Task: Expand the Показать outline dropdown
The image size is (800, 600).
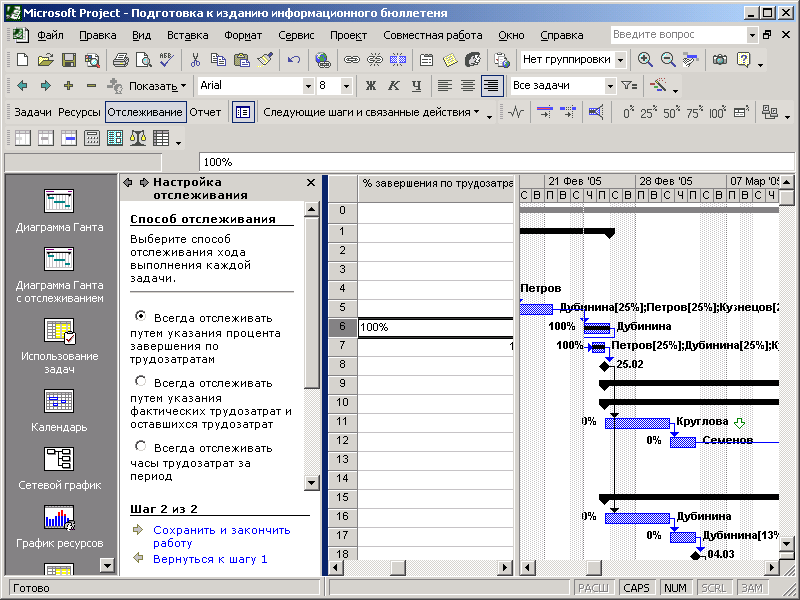Action: click(157, 86)
